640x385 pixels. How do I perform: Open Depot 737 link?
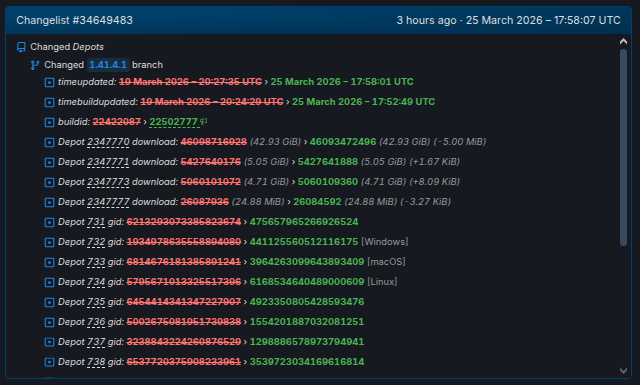coord(96,342)
